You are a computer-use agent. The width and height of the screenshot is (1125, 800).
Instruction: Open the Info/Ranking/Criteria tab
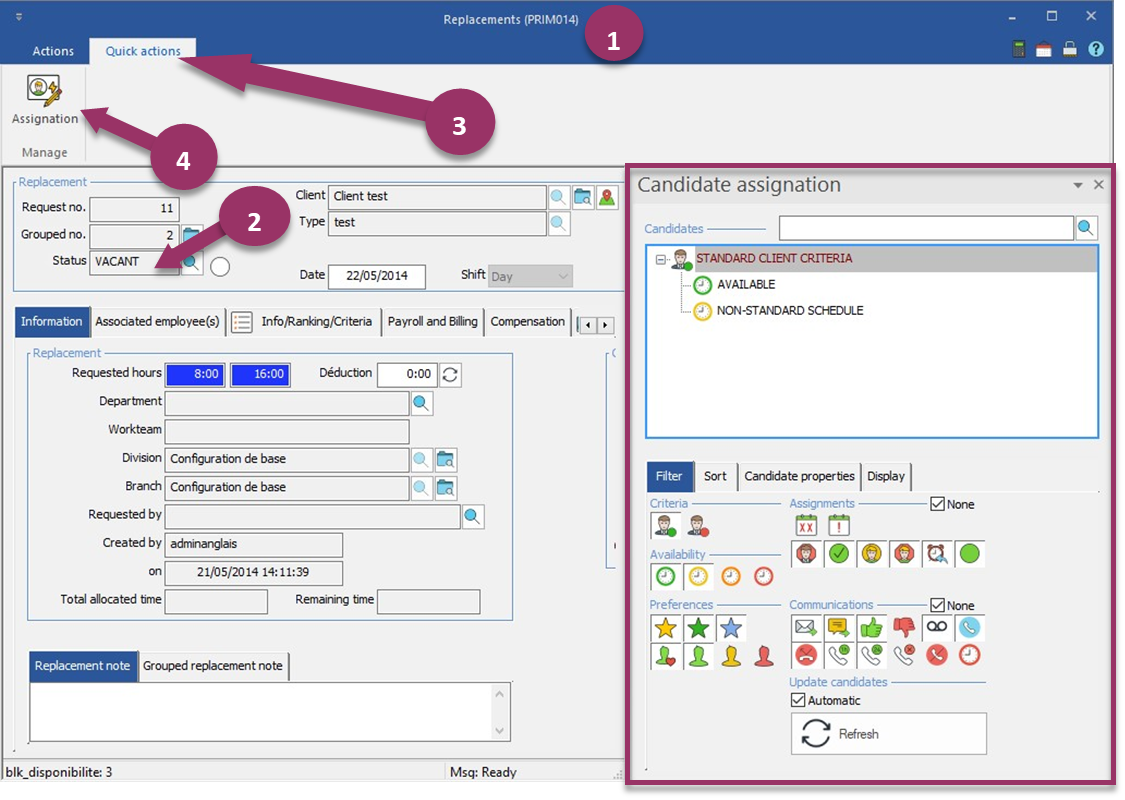click(304, 321)
